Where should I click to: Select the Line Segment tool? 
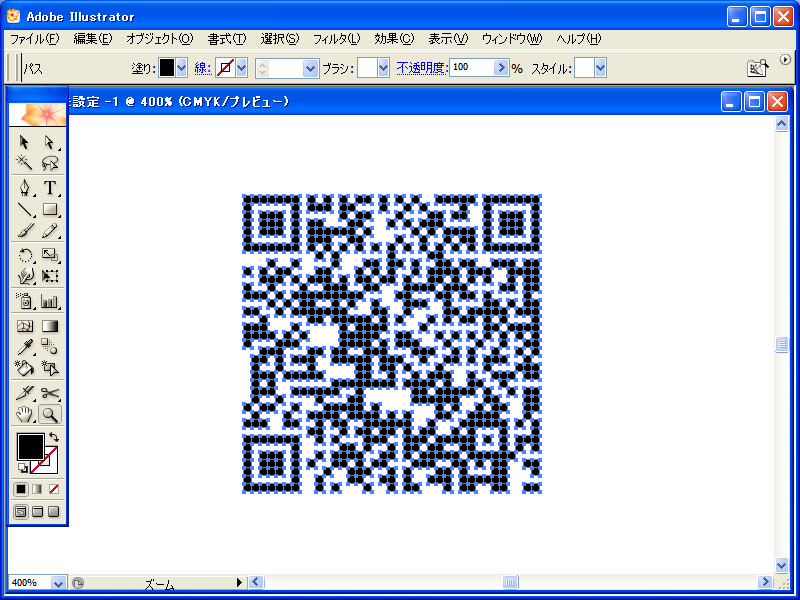point(24,209)
